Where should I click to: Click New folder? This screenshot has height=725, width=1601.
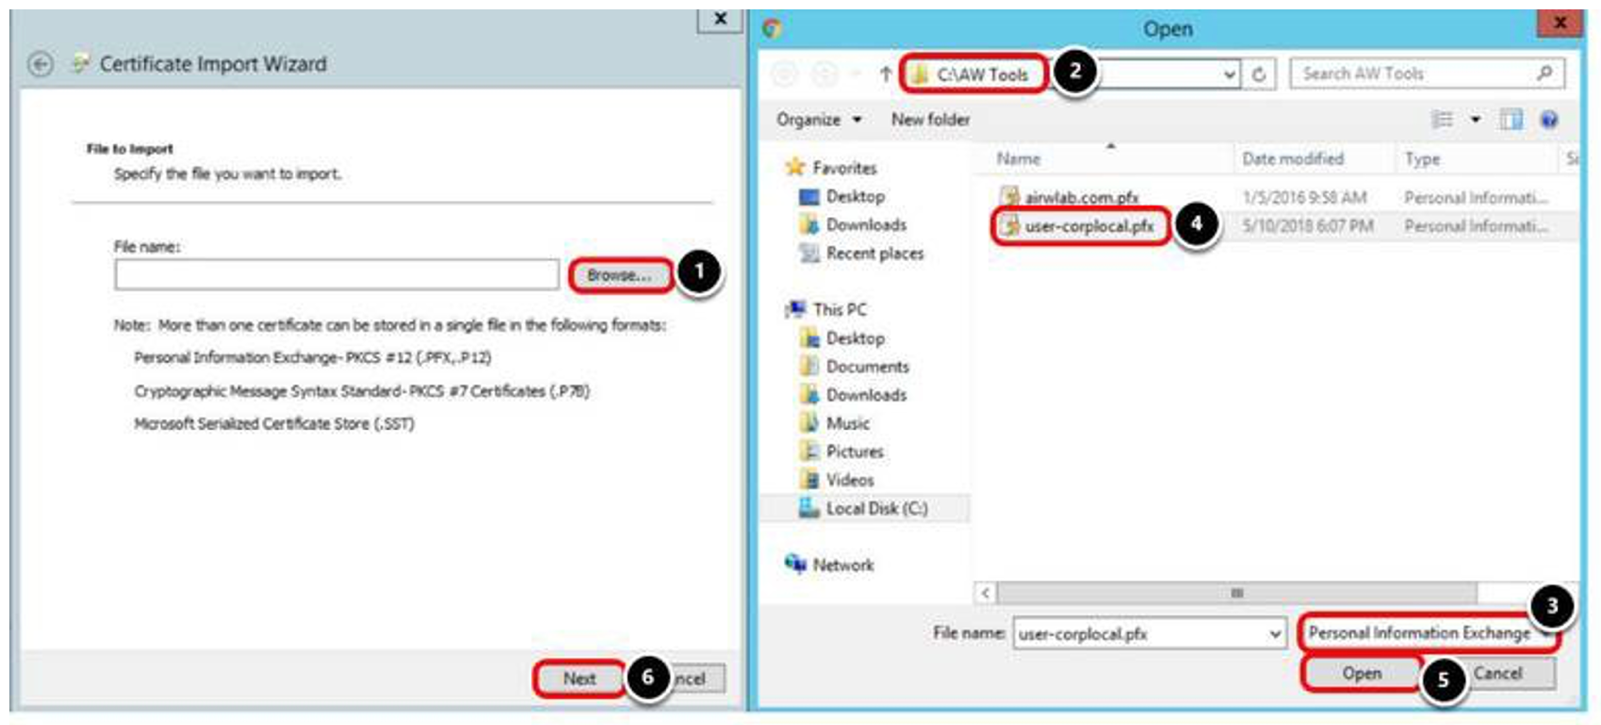coord(930,120)
